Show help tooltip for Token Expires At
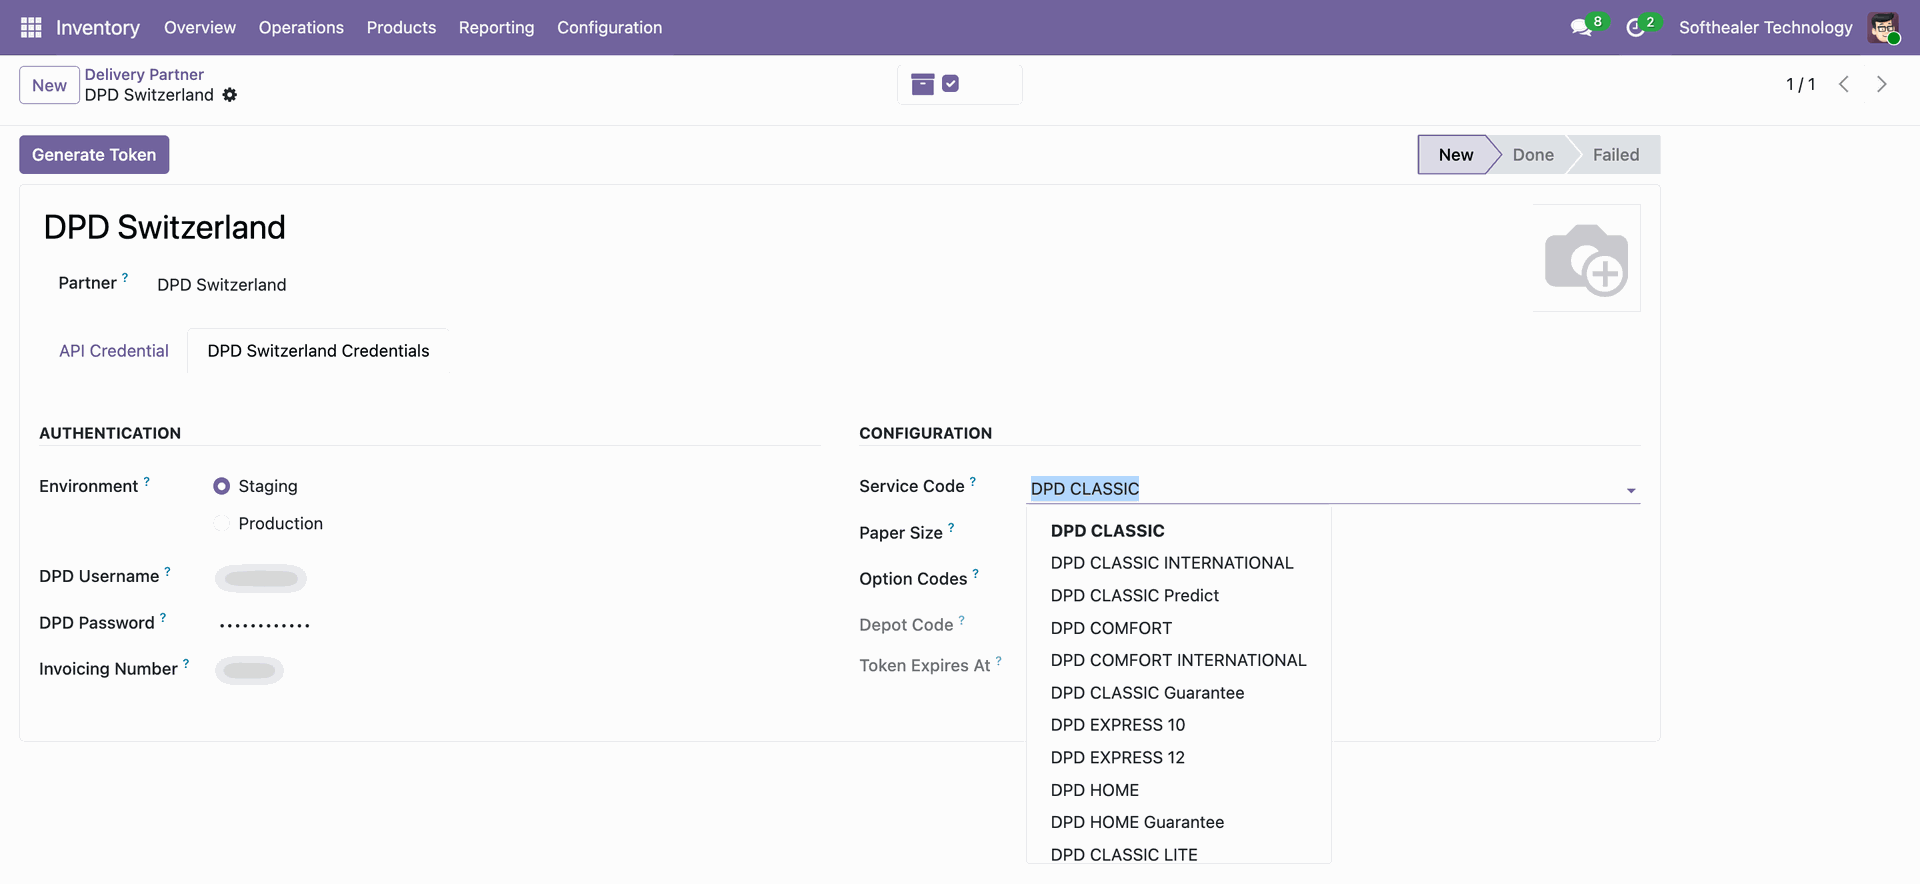 coord(999,661)
